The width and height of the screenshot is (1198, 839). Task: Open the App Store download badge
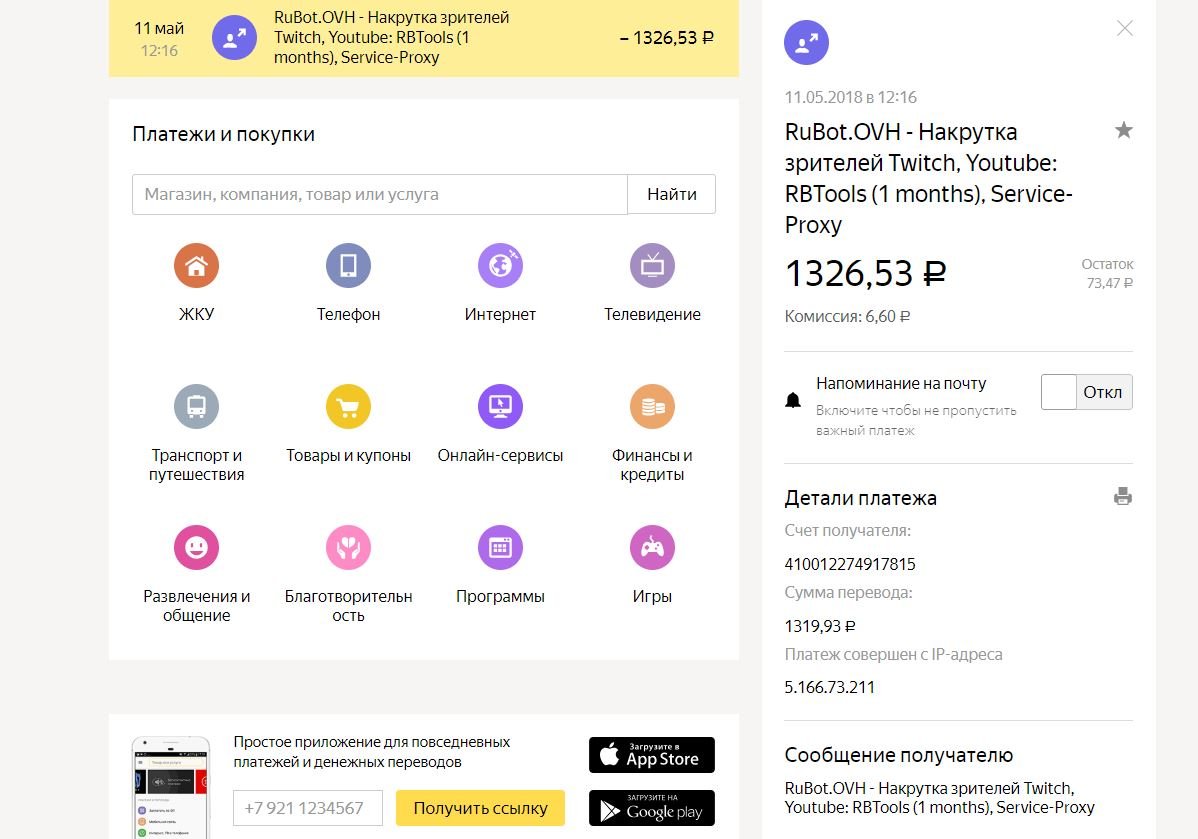(651, 755)
